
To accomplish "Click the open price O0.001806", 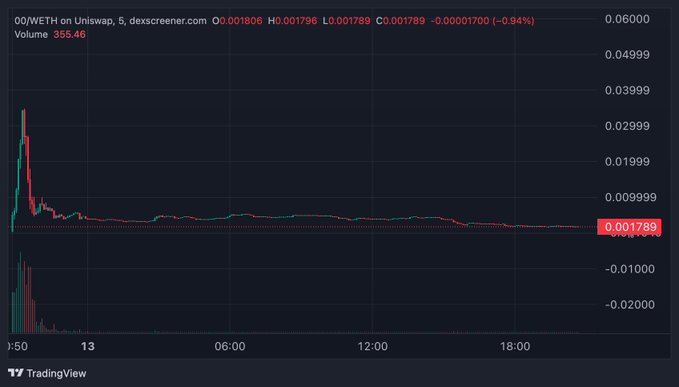I will [x=237, y=21].
